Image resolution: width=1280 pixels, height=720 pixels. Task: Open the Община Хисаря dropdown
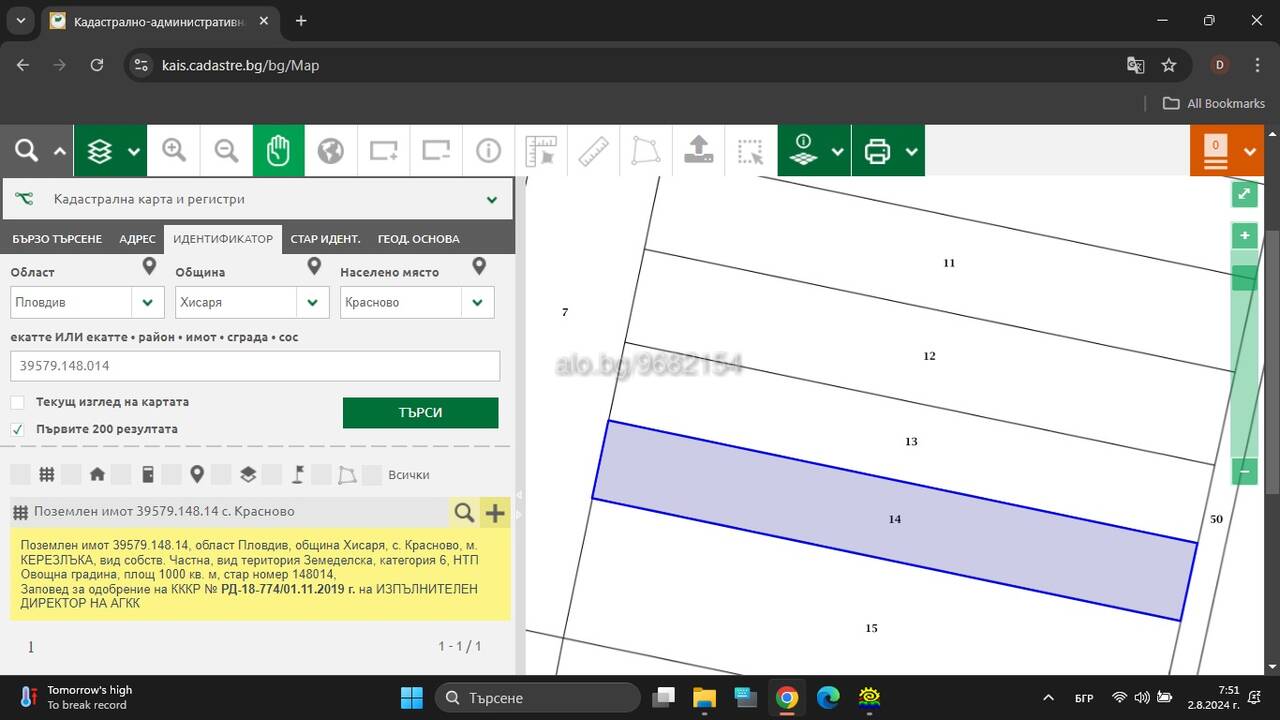252,302
